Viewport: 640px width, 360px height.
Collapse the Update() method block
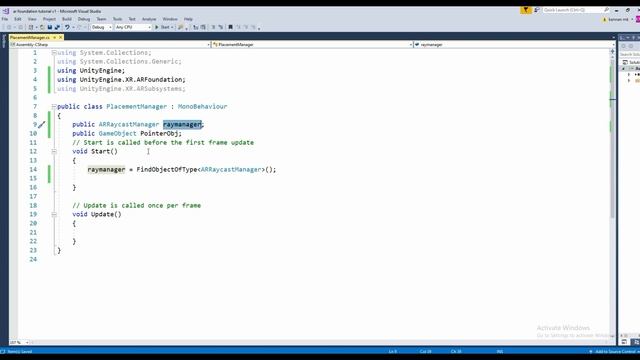pyautogui.click(x=54, y=214)
